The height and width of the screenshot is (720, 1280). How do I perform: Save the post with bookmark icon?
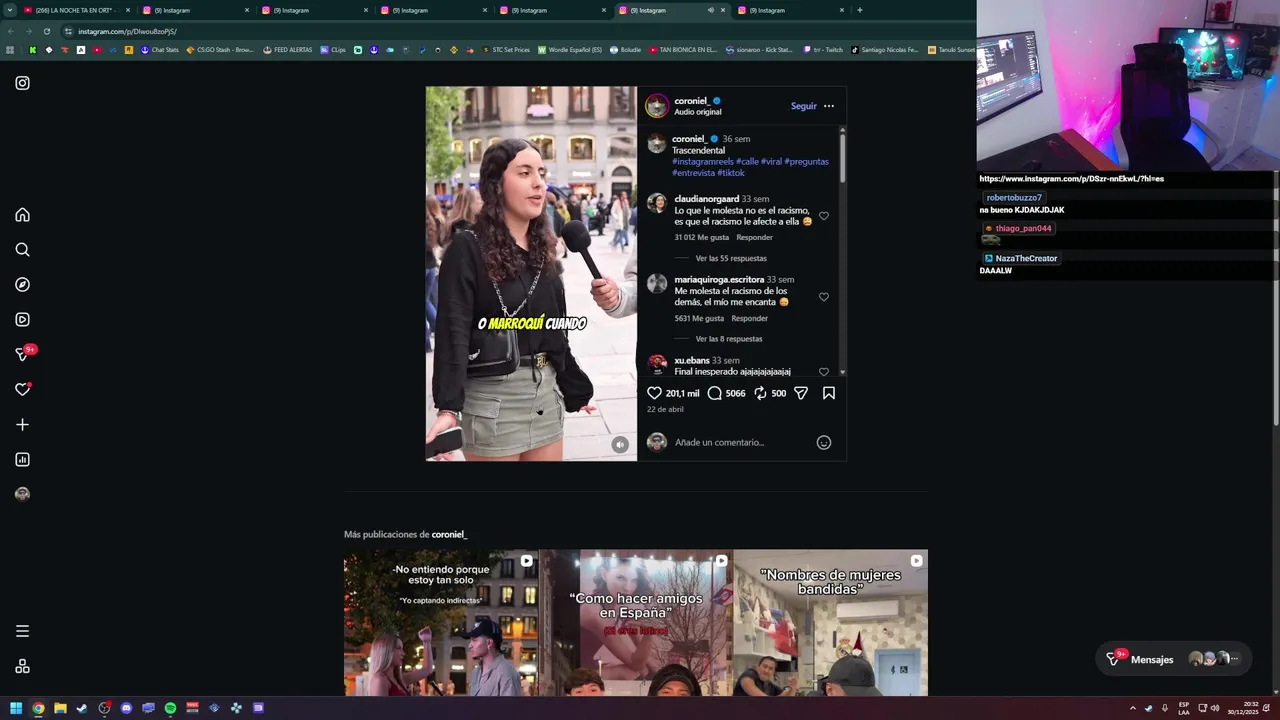click(x=829, y=393)
